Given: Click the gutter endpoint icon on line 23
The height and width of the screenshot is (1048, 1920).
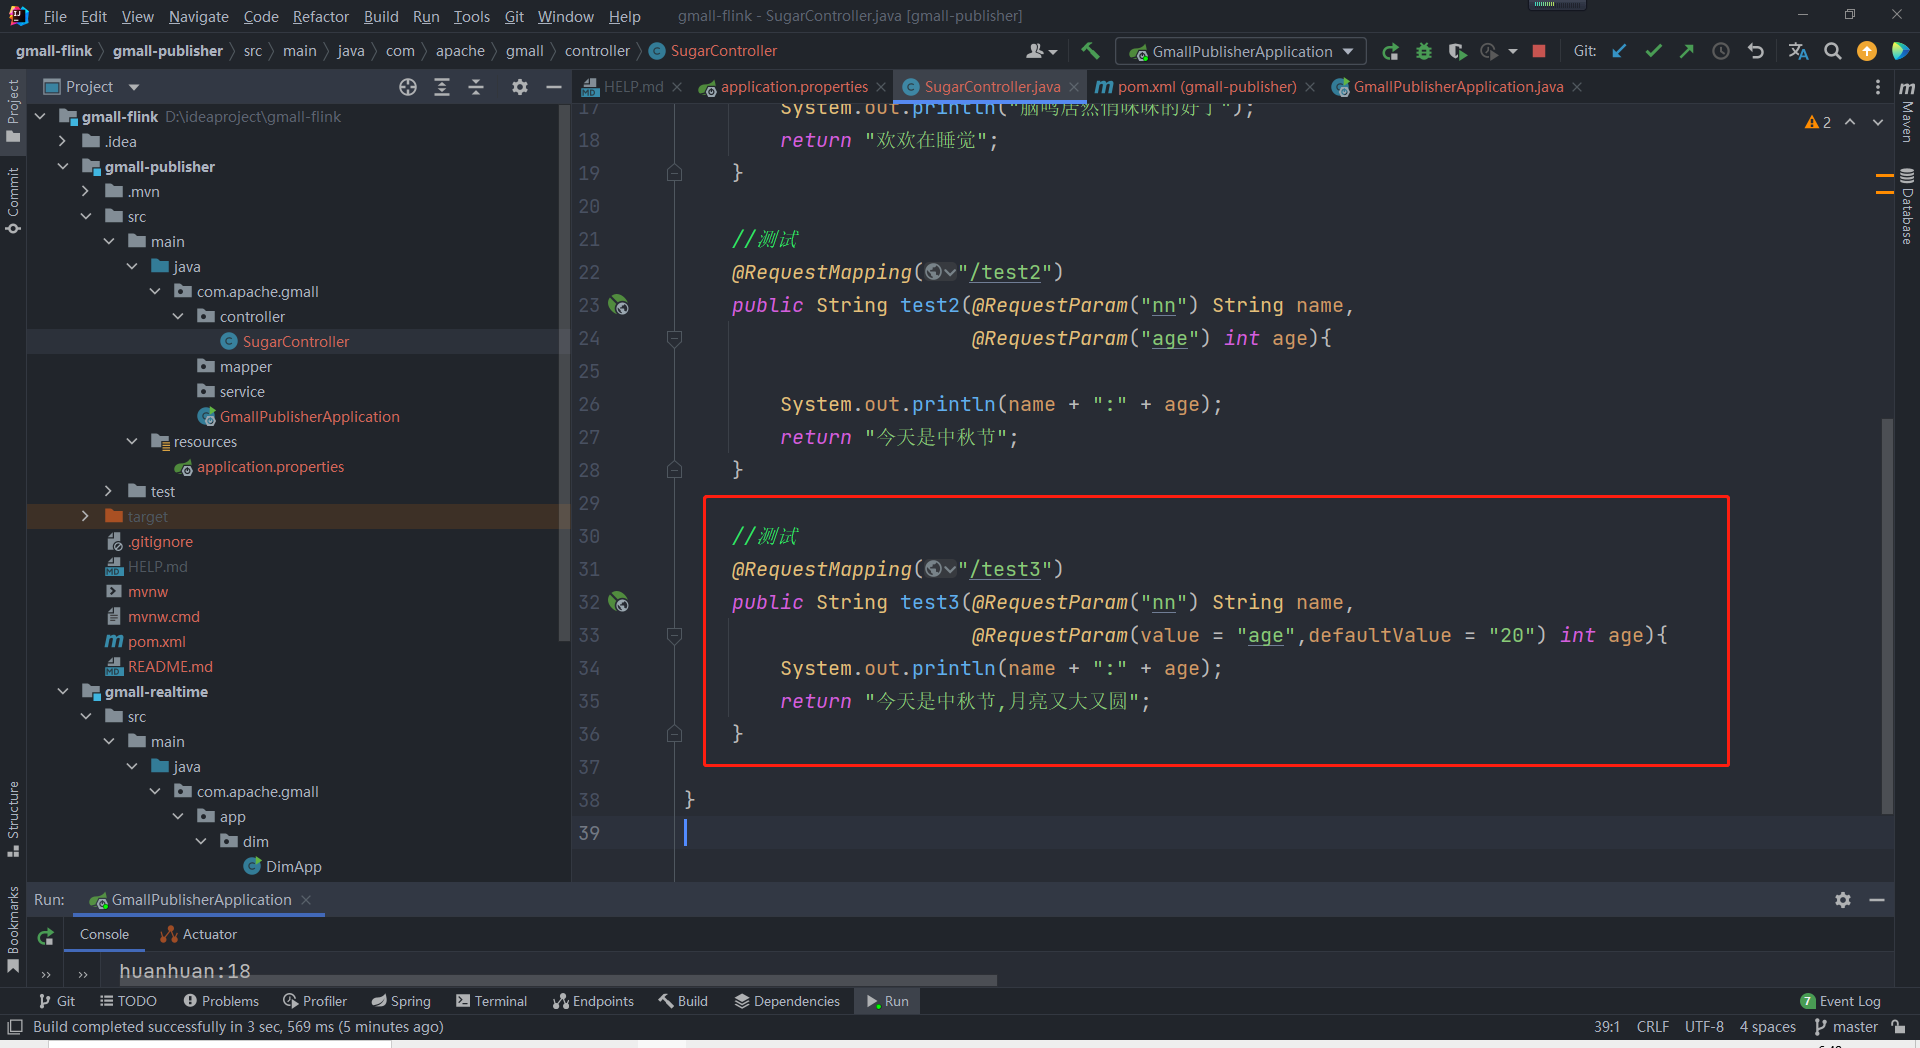Looking at the screenshot, I should click(x=619, y=305).
